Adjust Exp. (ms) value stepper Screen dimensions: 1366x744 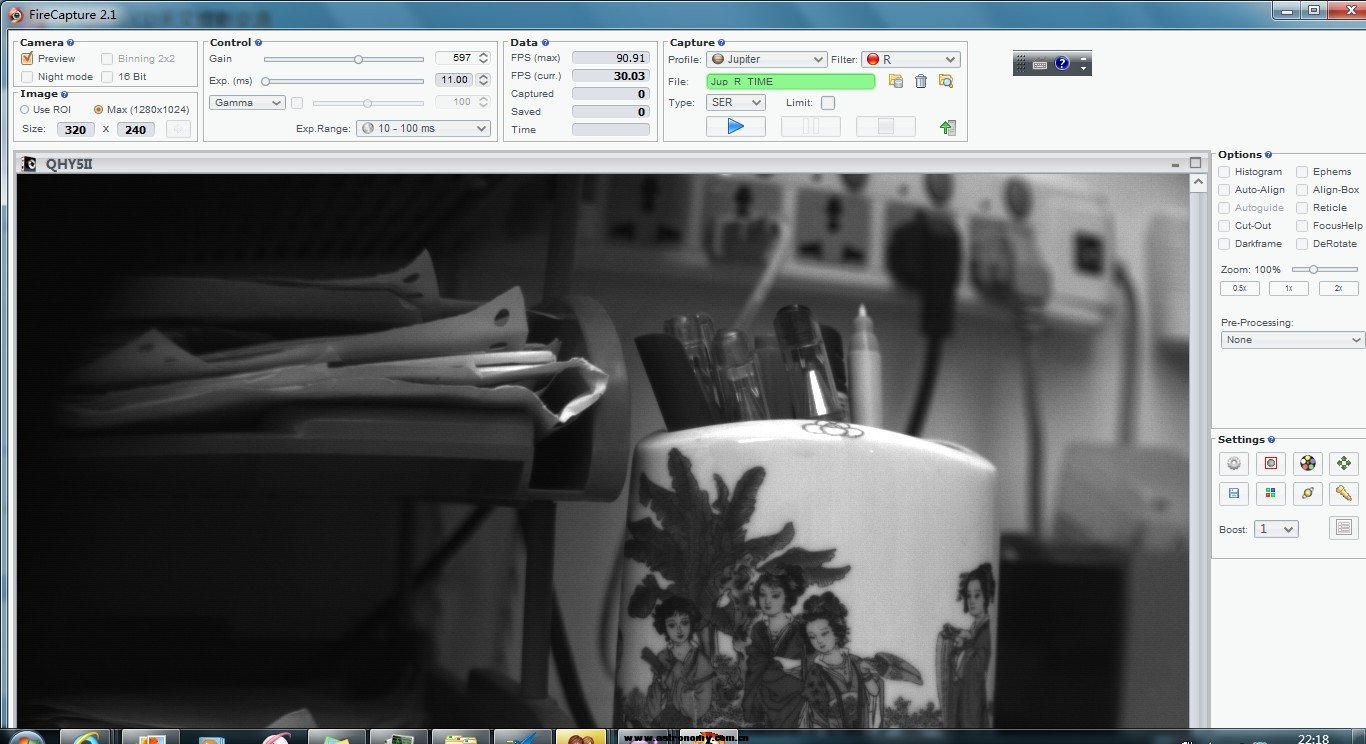pyautogui.click(x=484, y=80)
